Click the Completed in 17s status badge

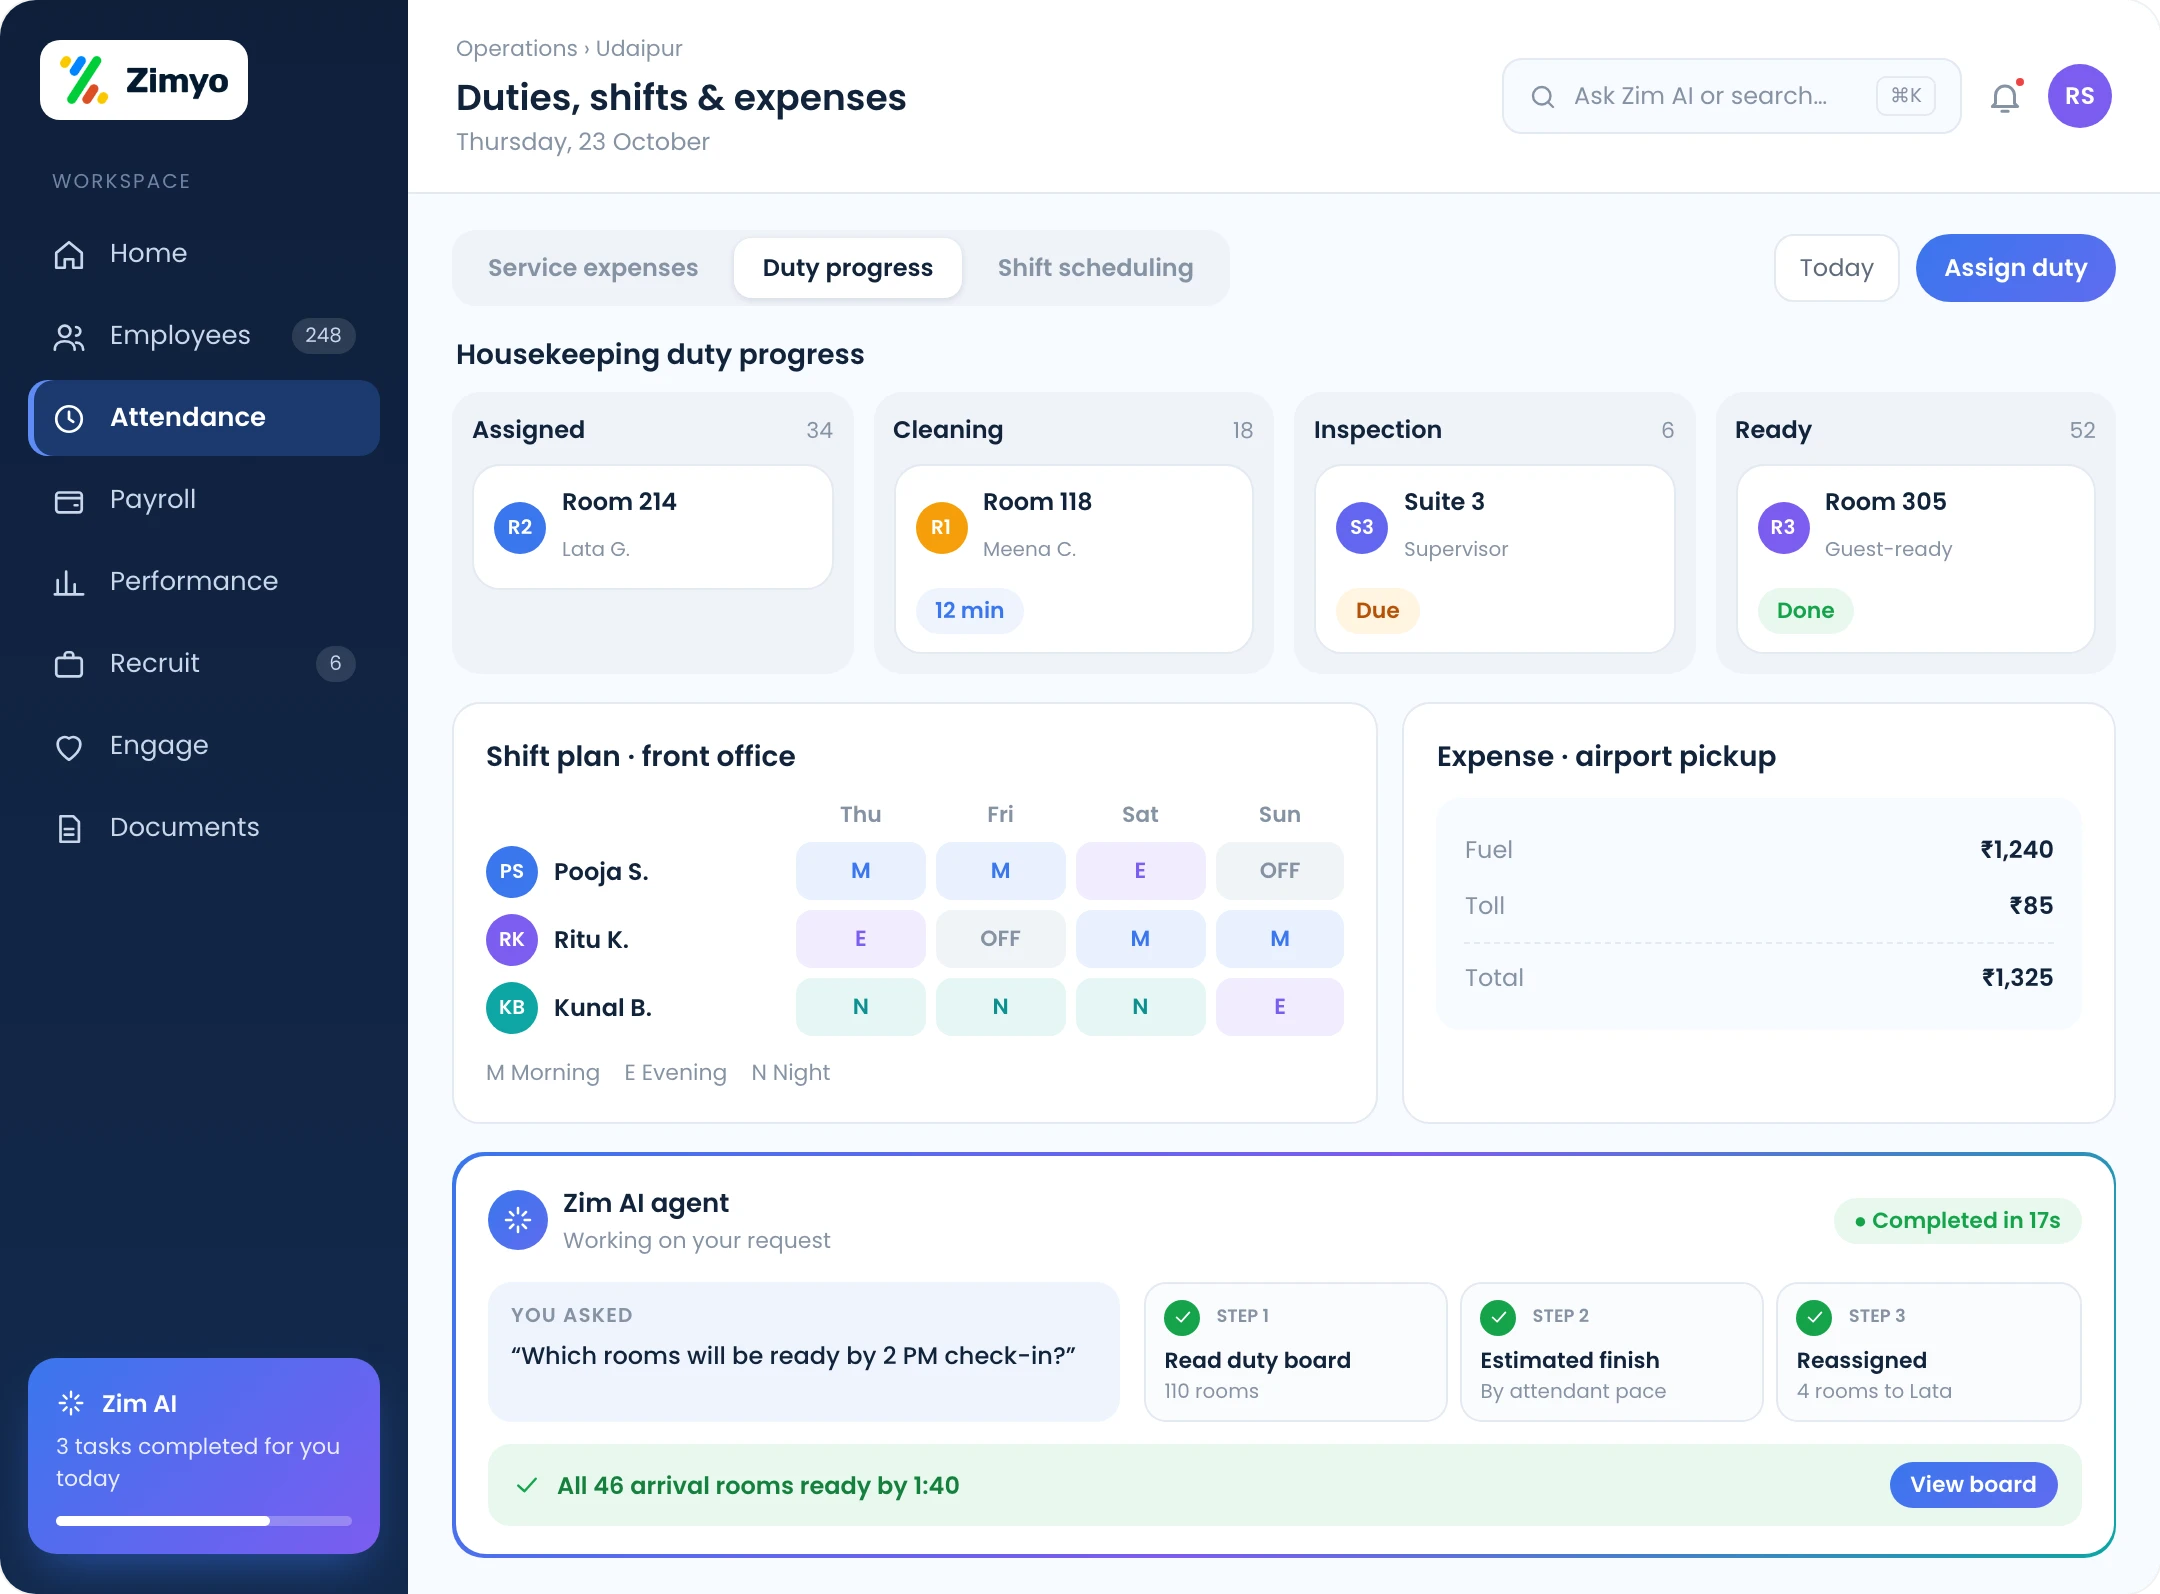pyautogui.click(x=1957, y=1220)
